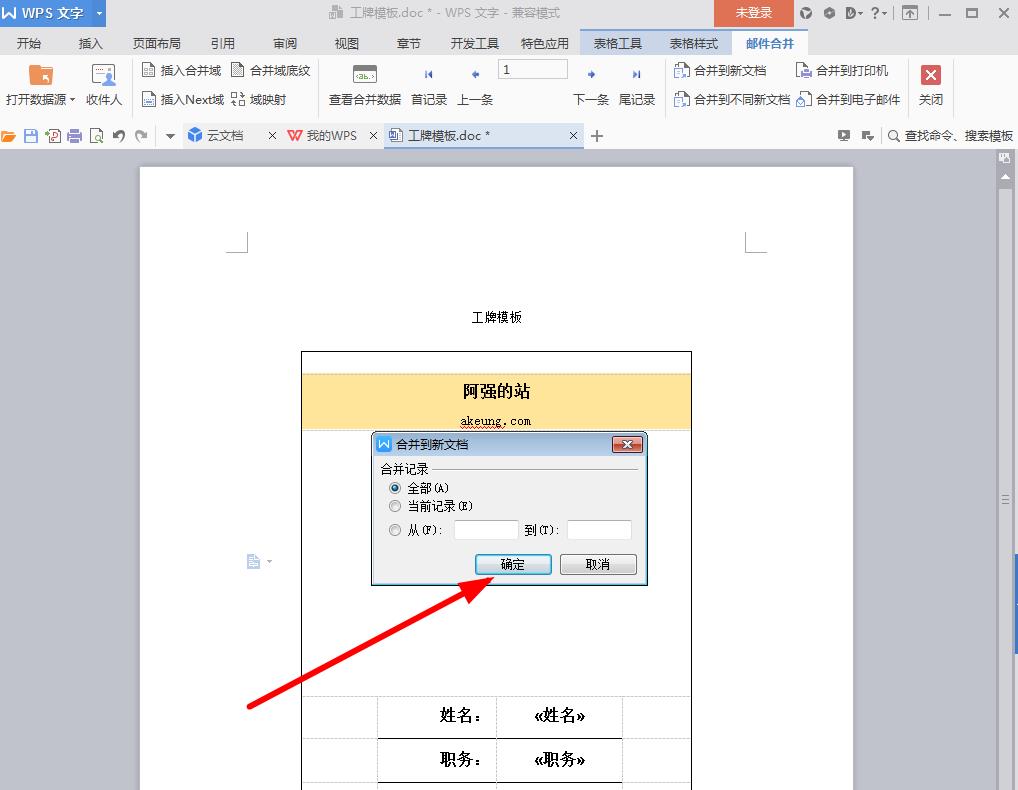Select the 当前记录(E) radio option
1018x790 pixels.
pos(395,507)
